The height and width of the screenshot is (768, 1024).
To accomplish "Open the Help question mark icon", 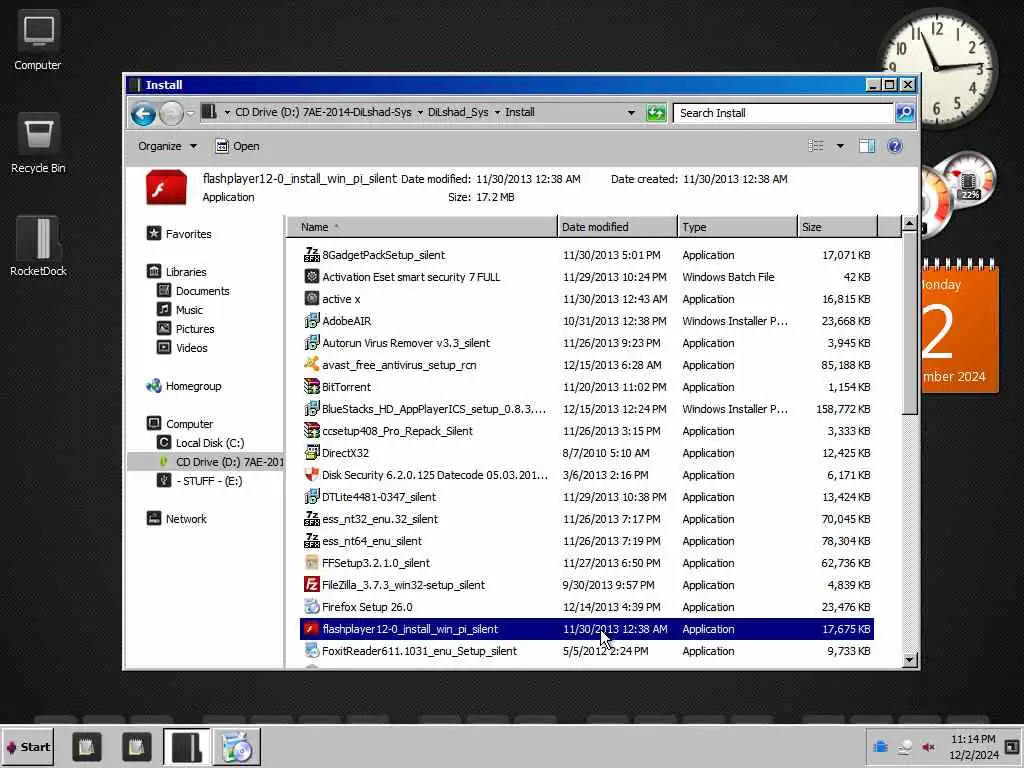I will click(895, 146).
